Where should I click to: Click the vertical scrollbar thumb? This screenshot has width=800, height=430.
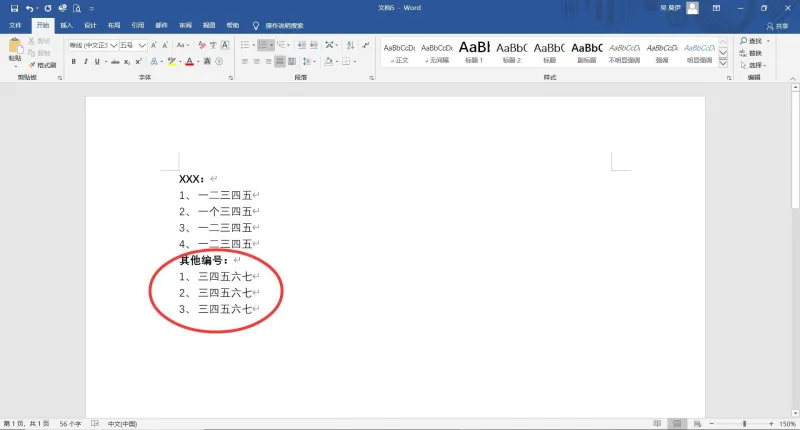pyautogui.click(x=795, y=148)
